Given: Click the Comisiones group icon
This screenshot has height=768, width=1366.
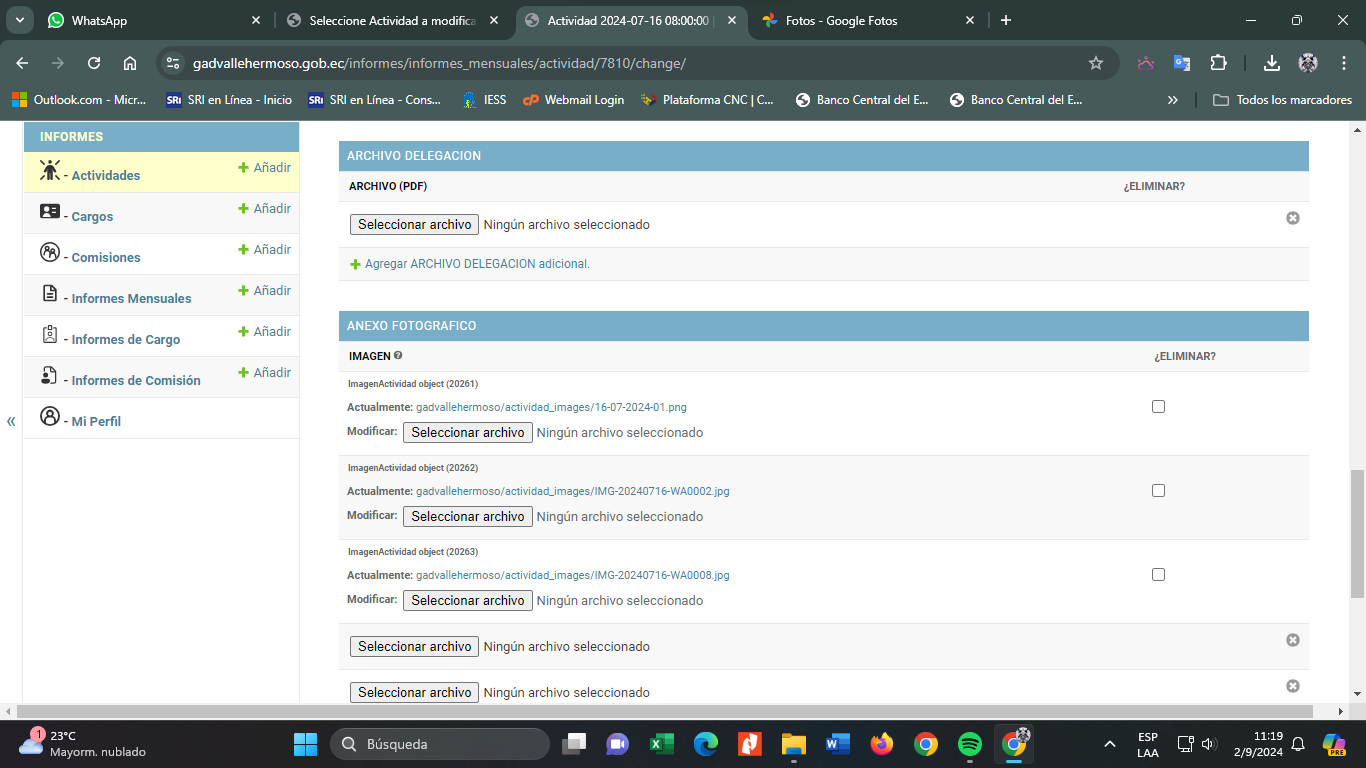Looking at the screenshot, I should 50,253.
